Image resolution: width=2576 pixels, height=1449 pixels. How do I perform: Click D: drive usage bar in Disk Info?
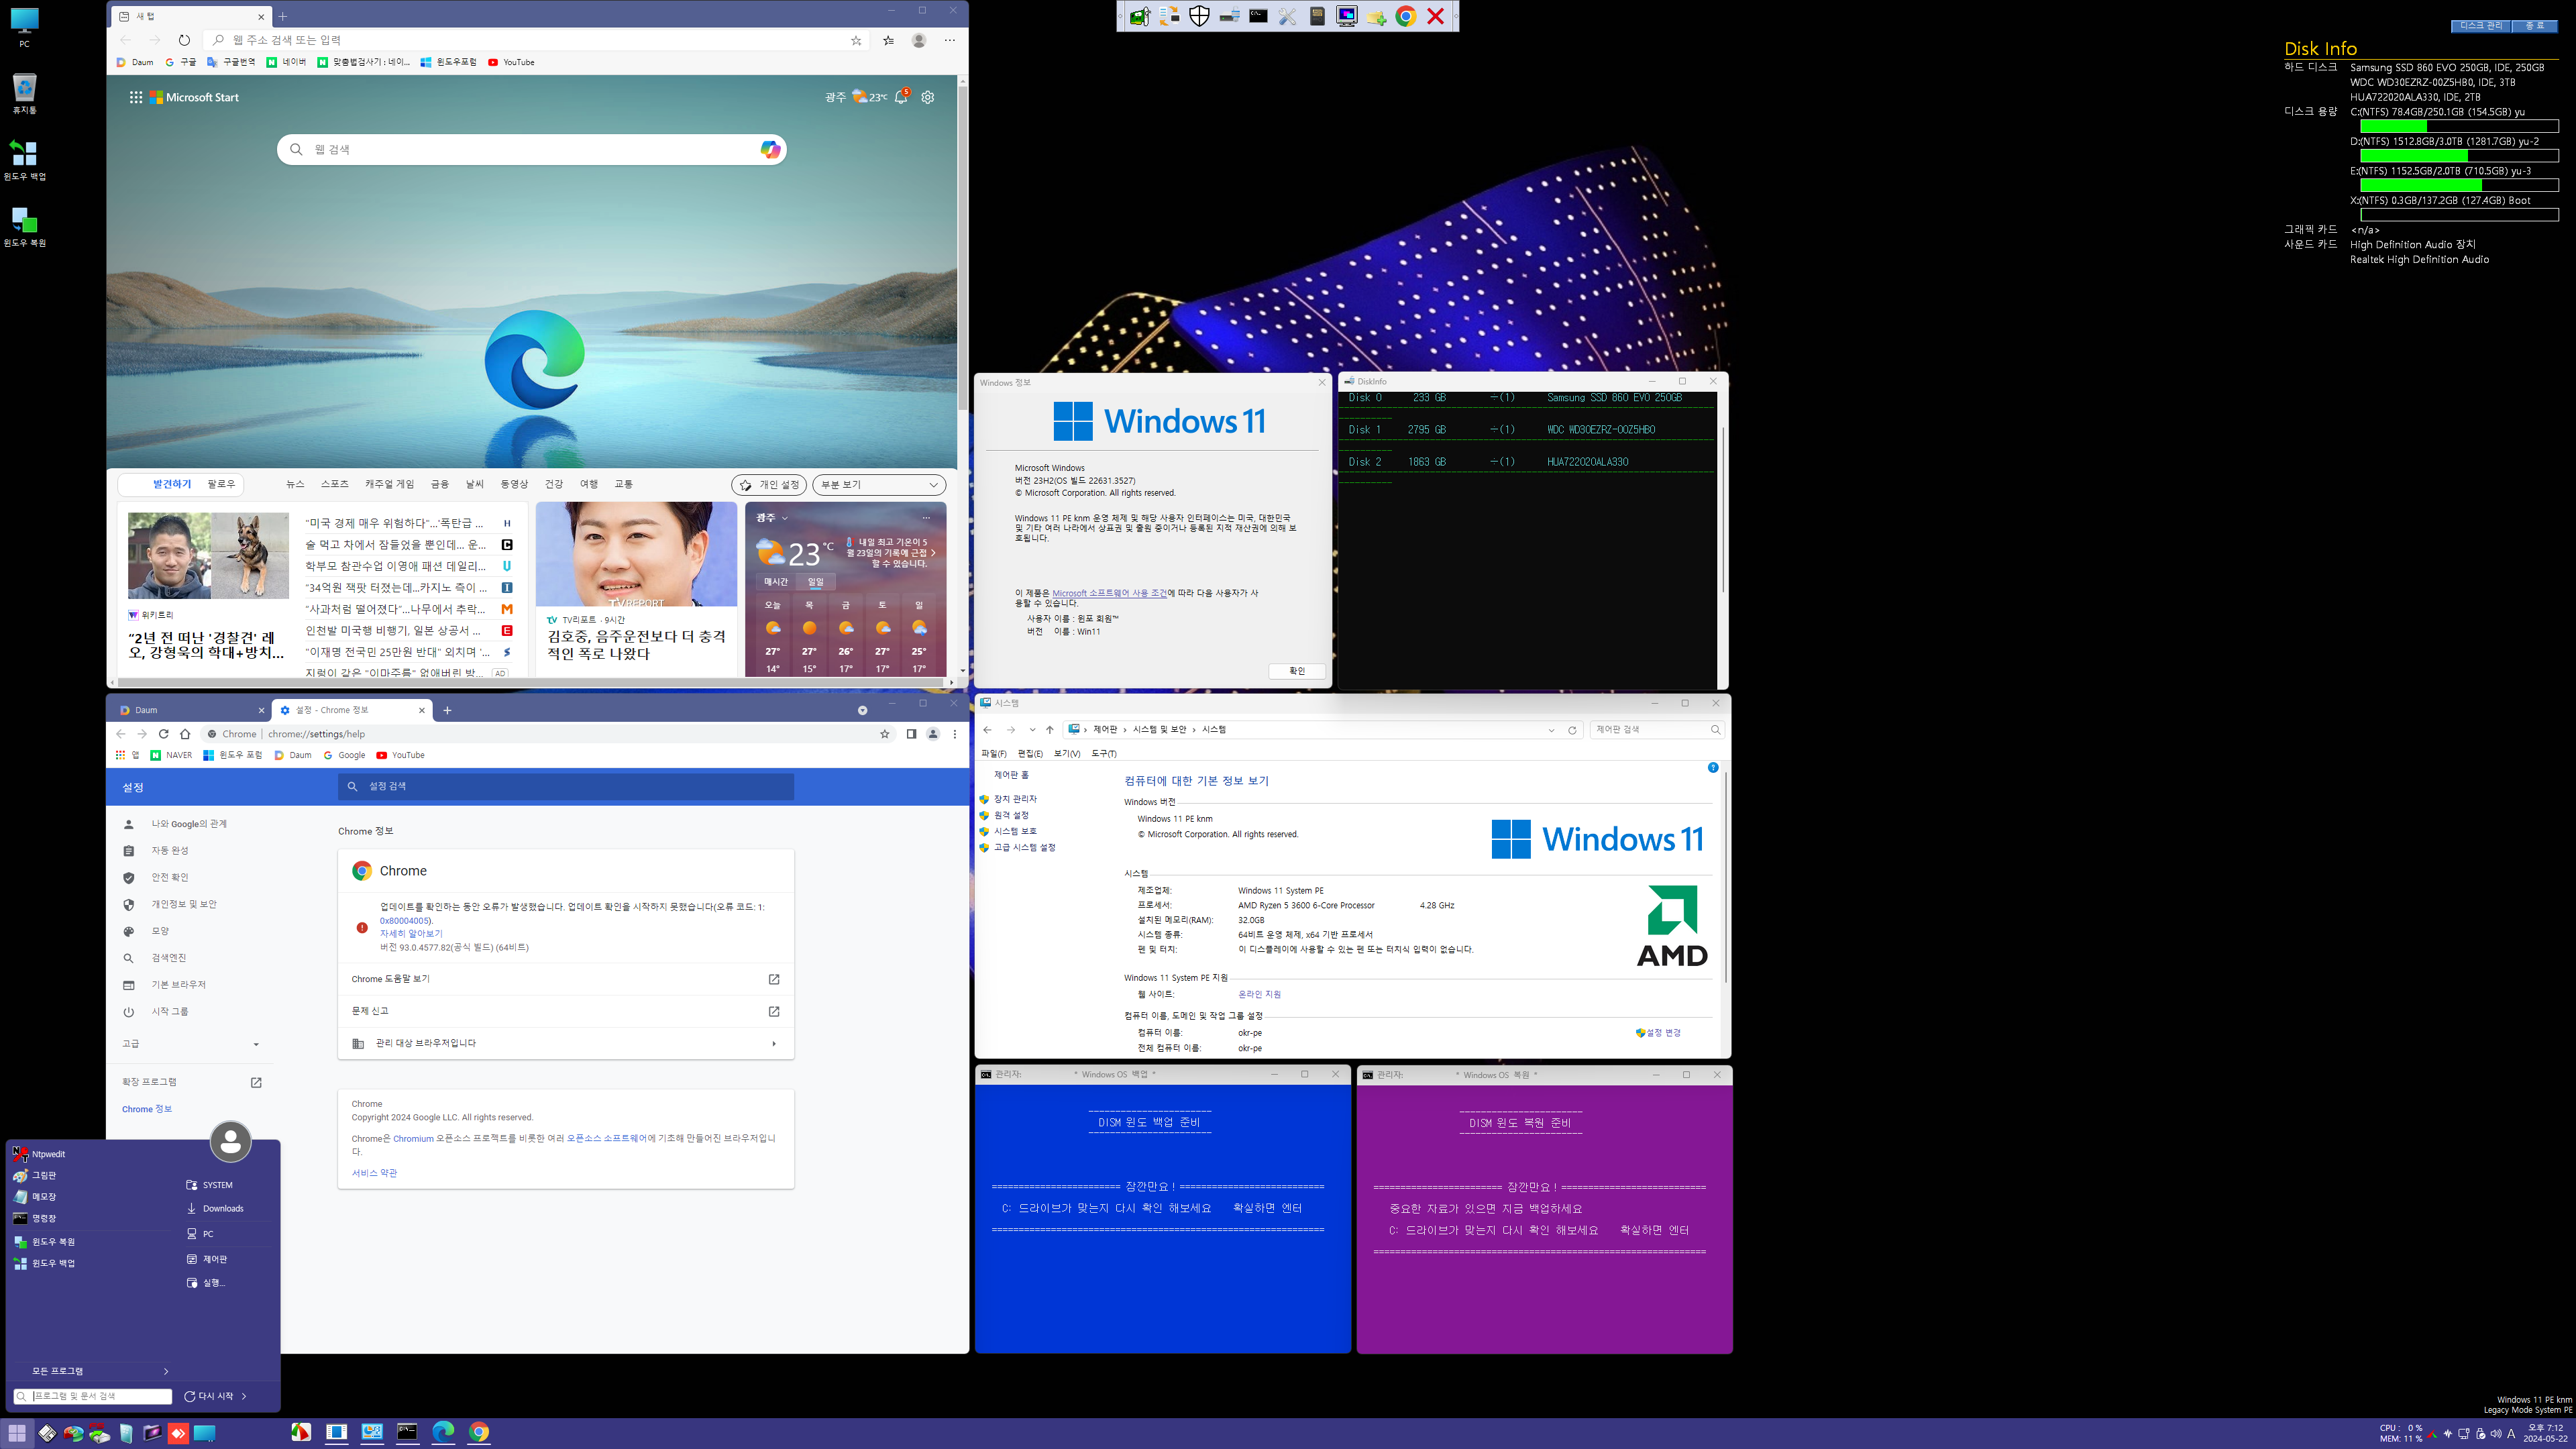pos(2459,156)
